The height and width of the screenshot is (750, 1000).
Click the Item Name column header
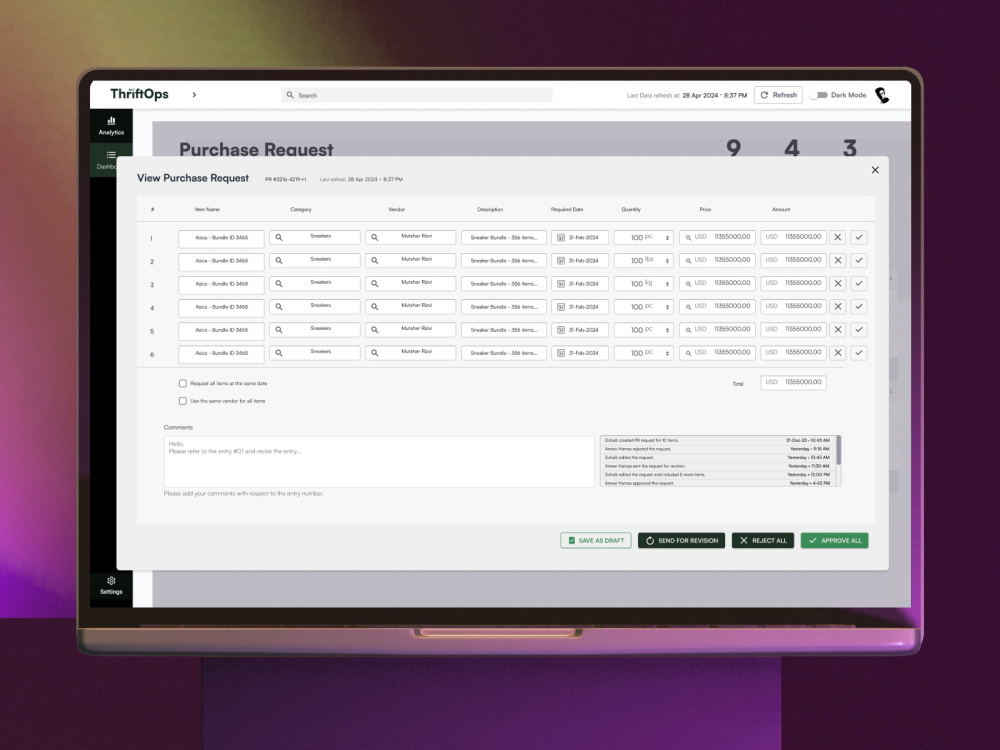207,209
